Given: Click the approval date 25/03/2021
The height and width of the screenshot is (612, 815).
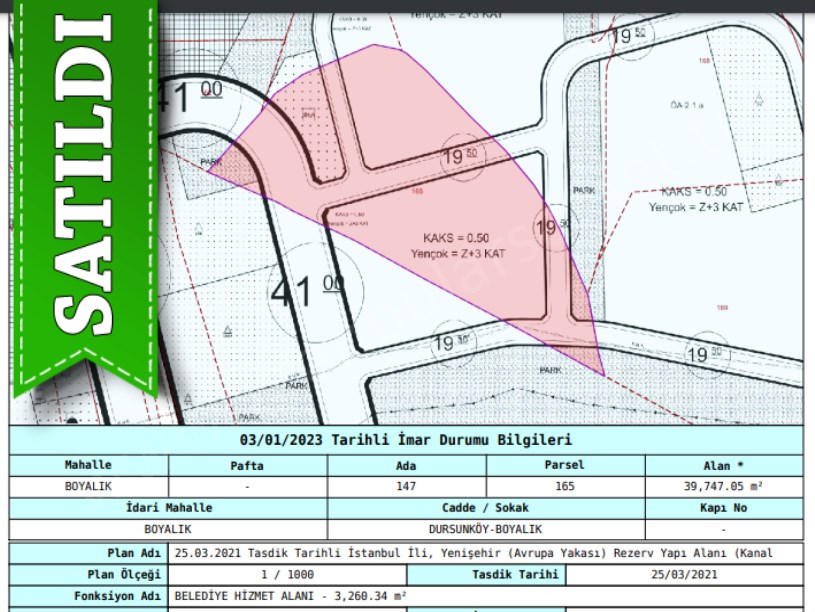Looking at the screenshot, I should tap(684, 575).
